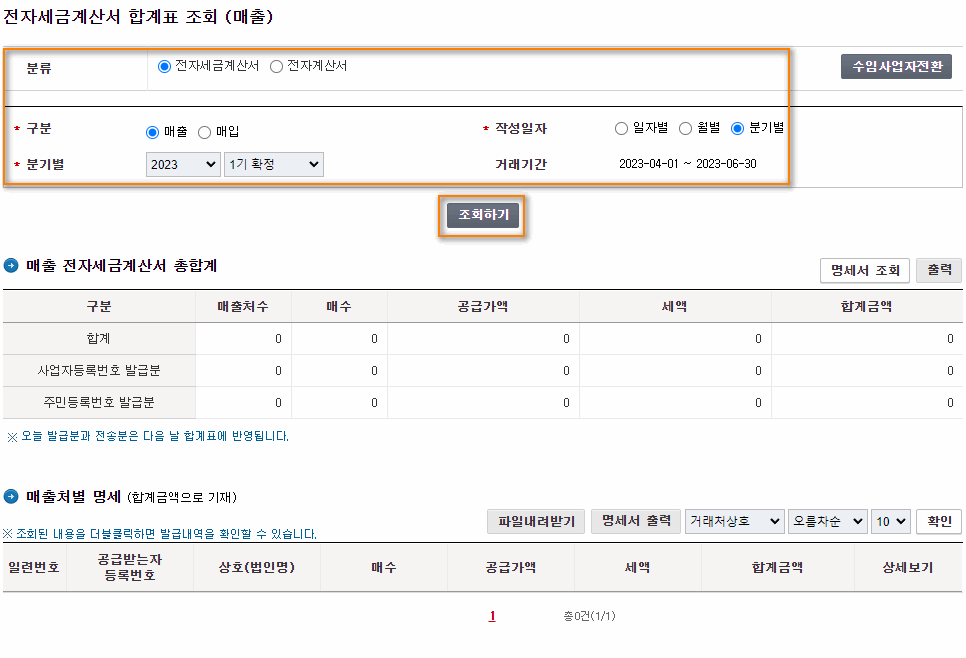Open the 2023 year dropdown

click(x=183, y=164)
